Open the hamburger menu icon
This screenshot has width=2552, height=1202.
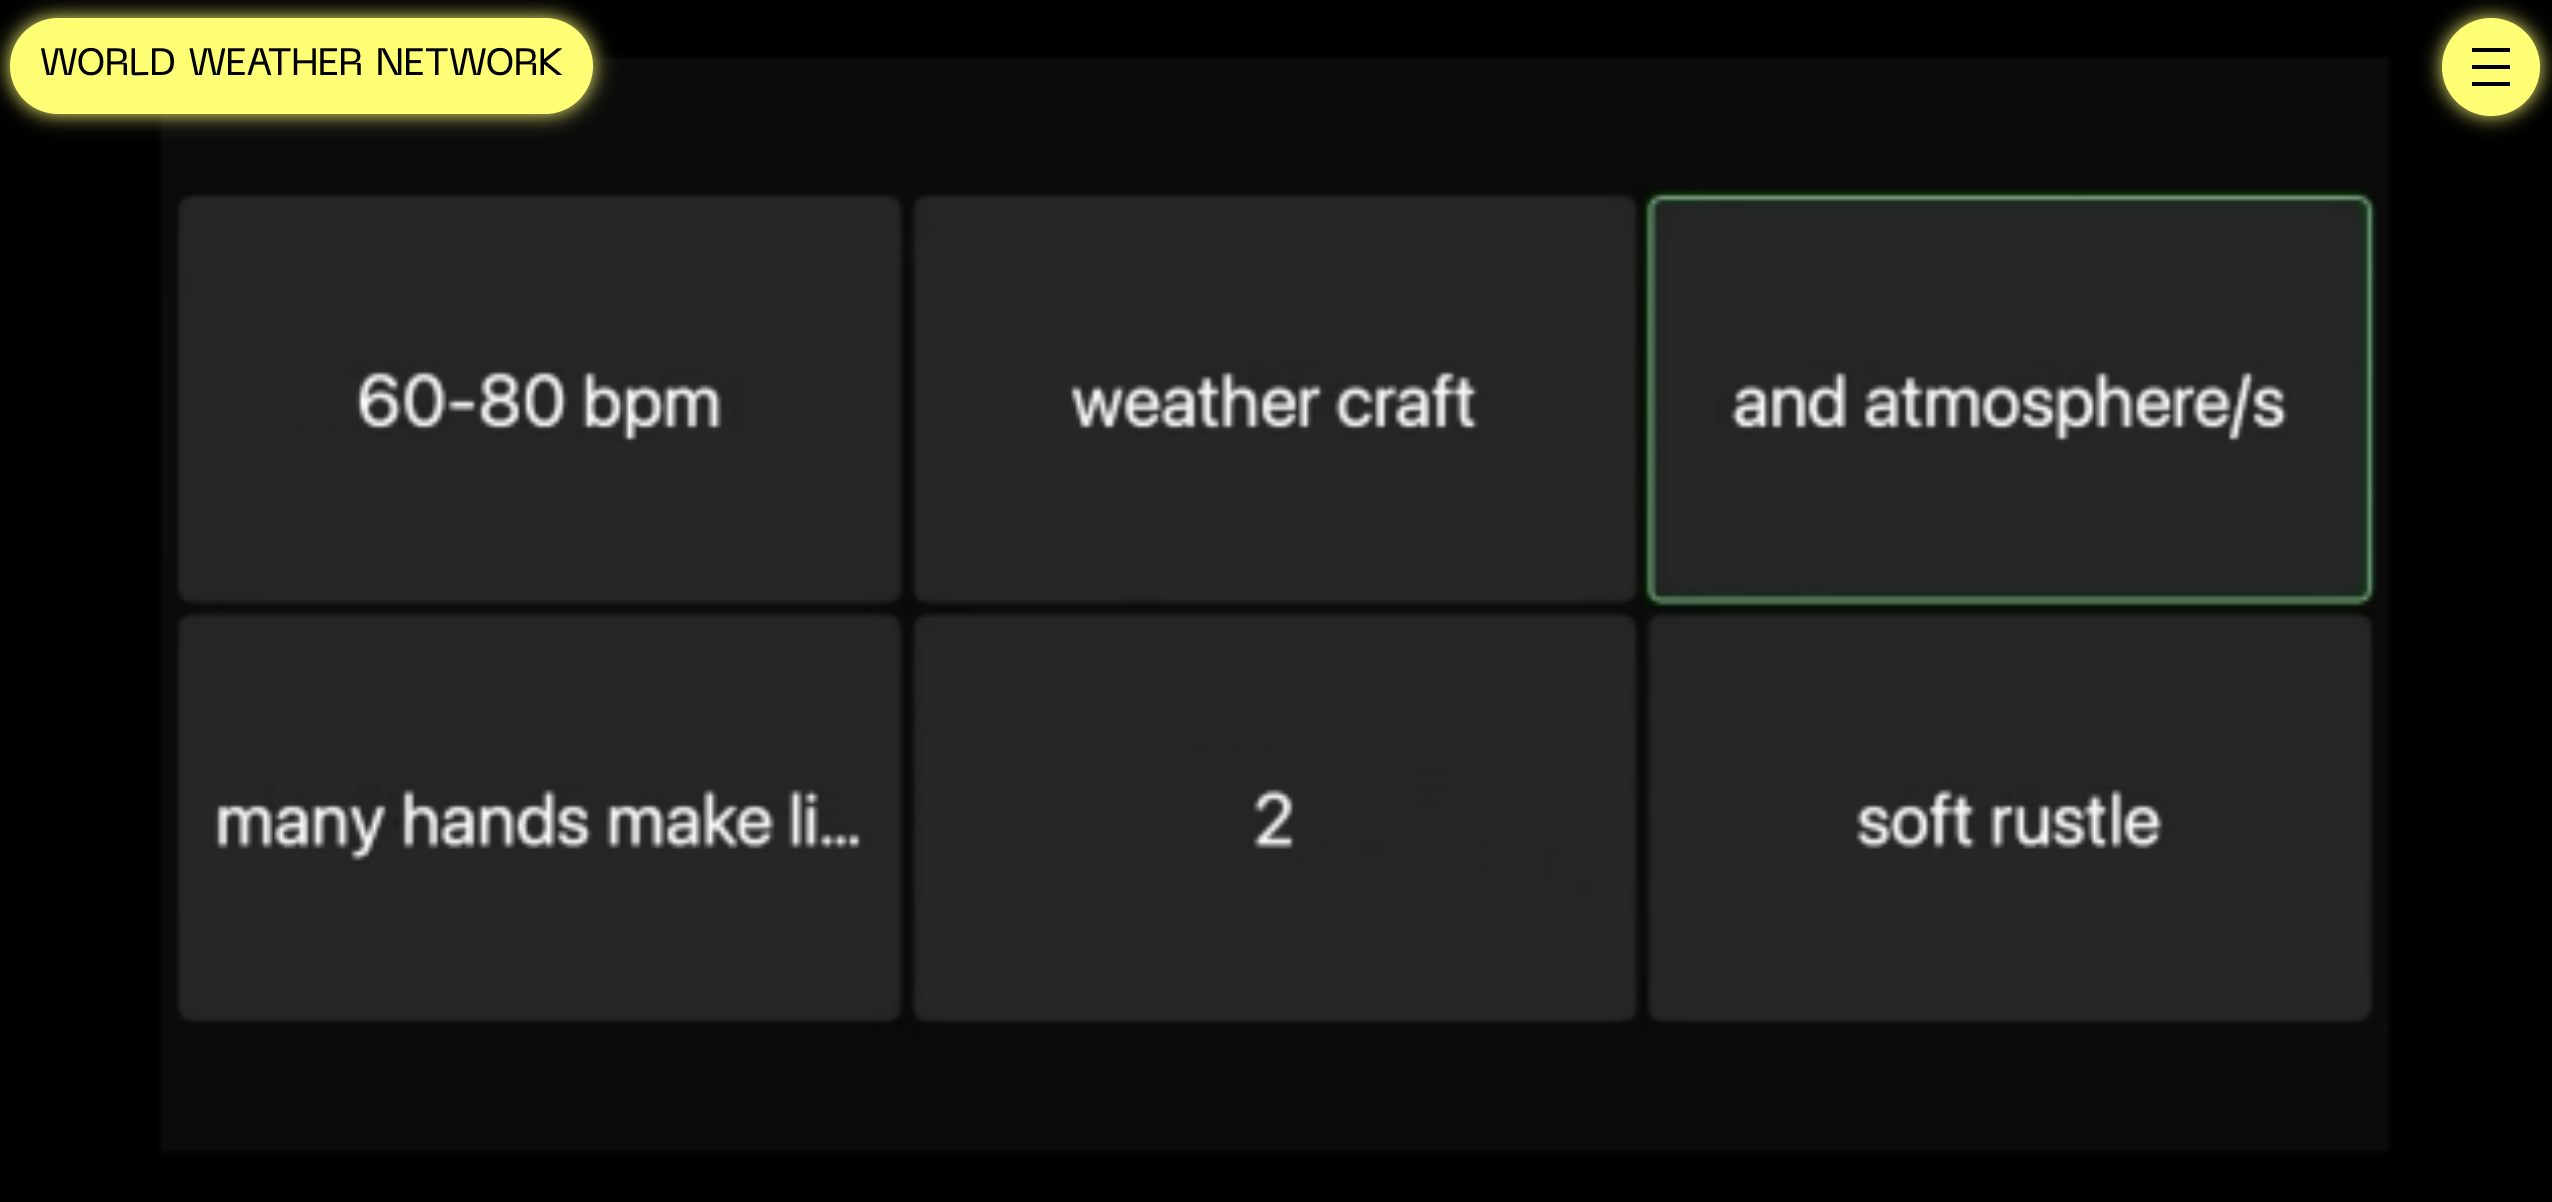pos(2490,67)
